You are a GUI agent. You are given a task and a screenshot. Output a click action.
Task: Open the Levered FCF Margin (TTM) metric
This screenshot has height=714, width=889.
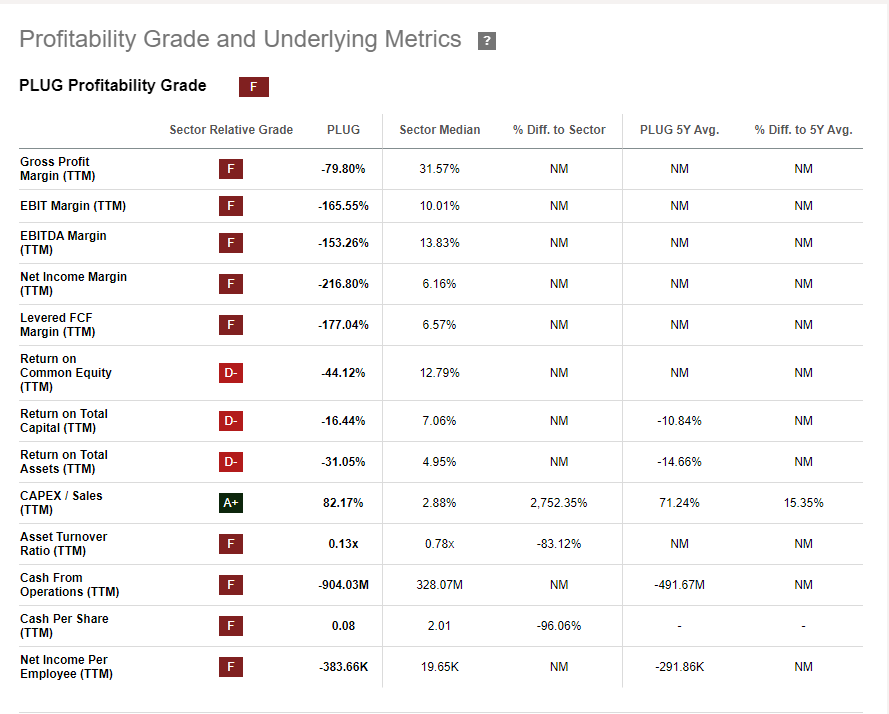coord(57,325)
